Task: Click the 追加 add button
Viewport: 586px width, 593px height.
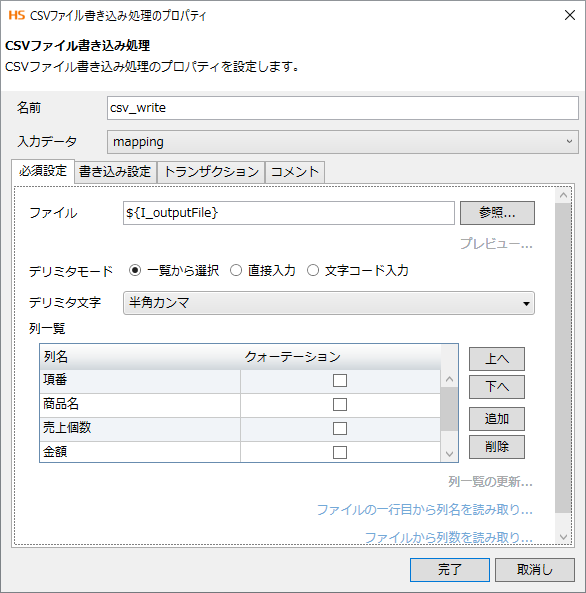Action: click(x=497, y=419)
